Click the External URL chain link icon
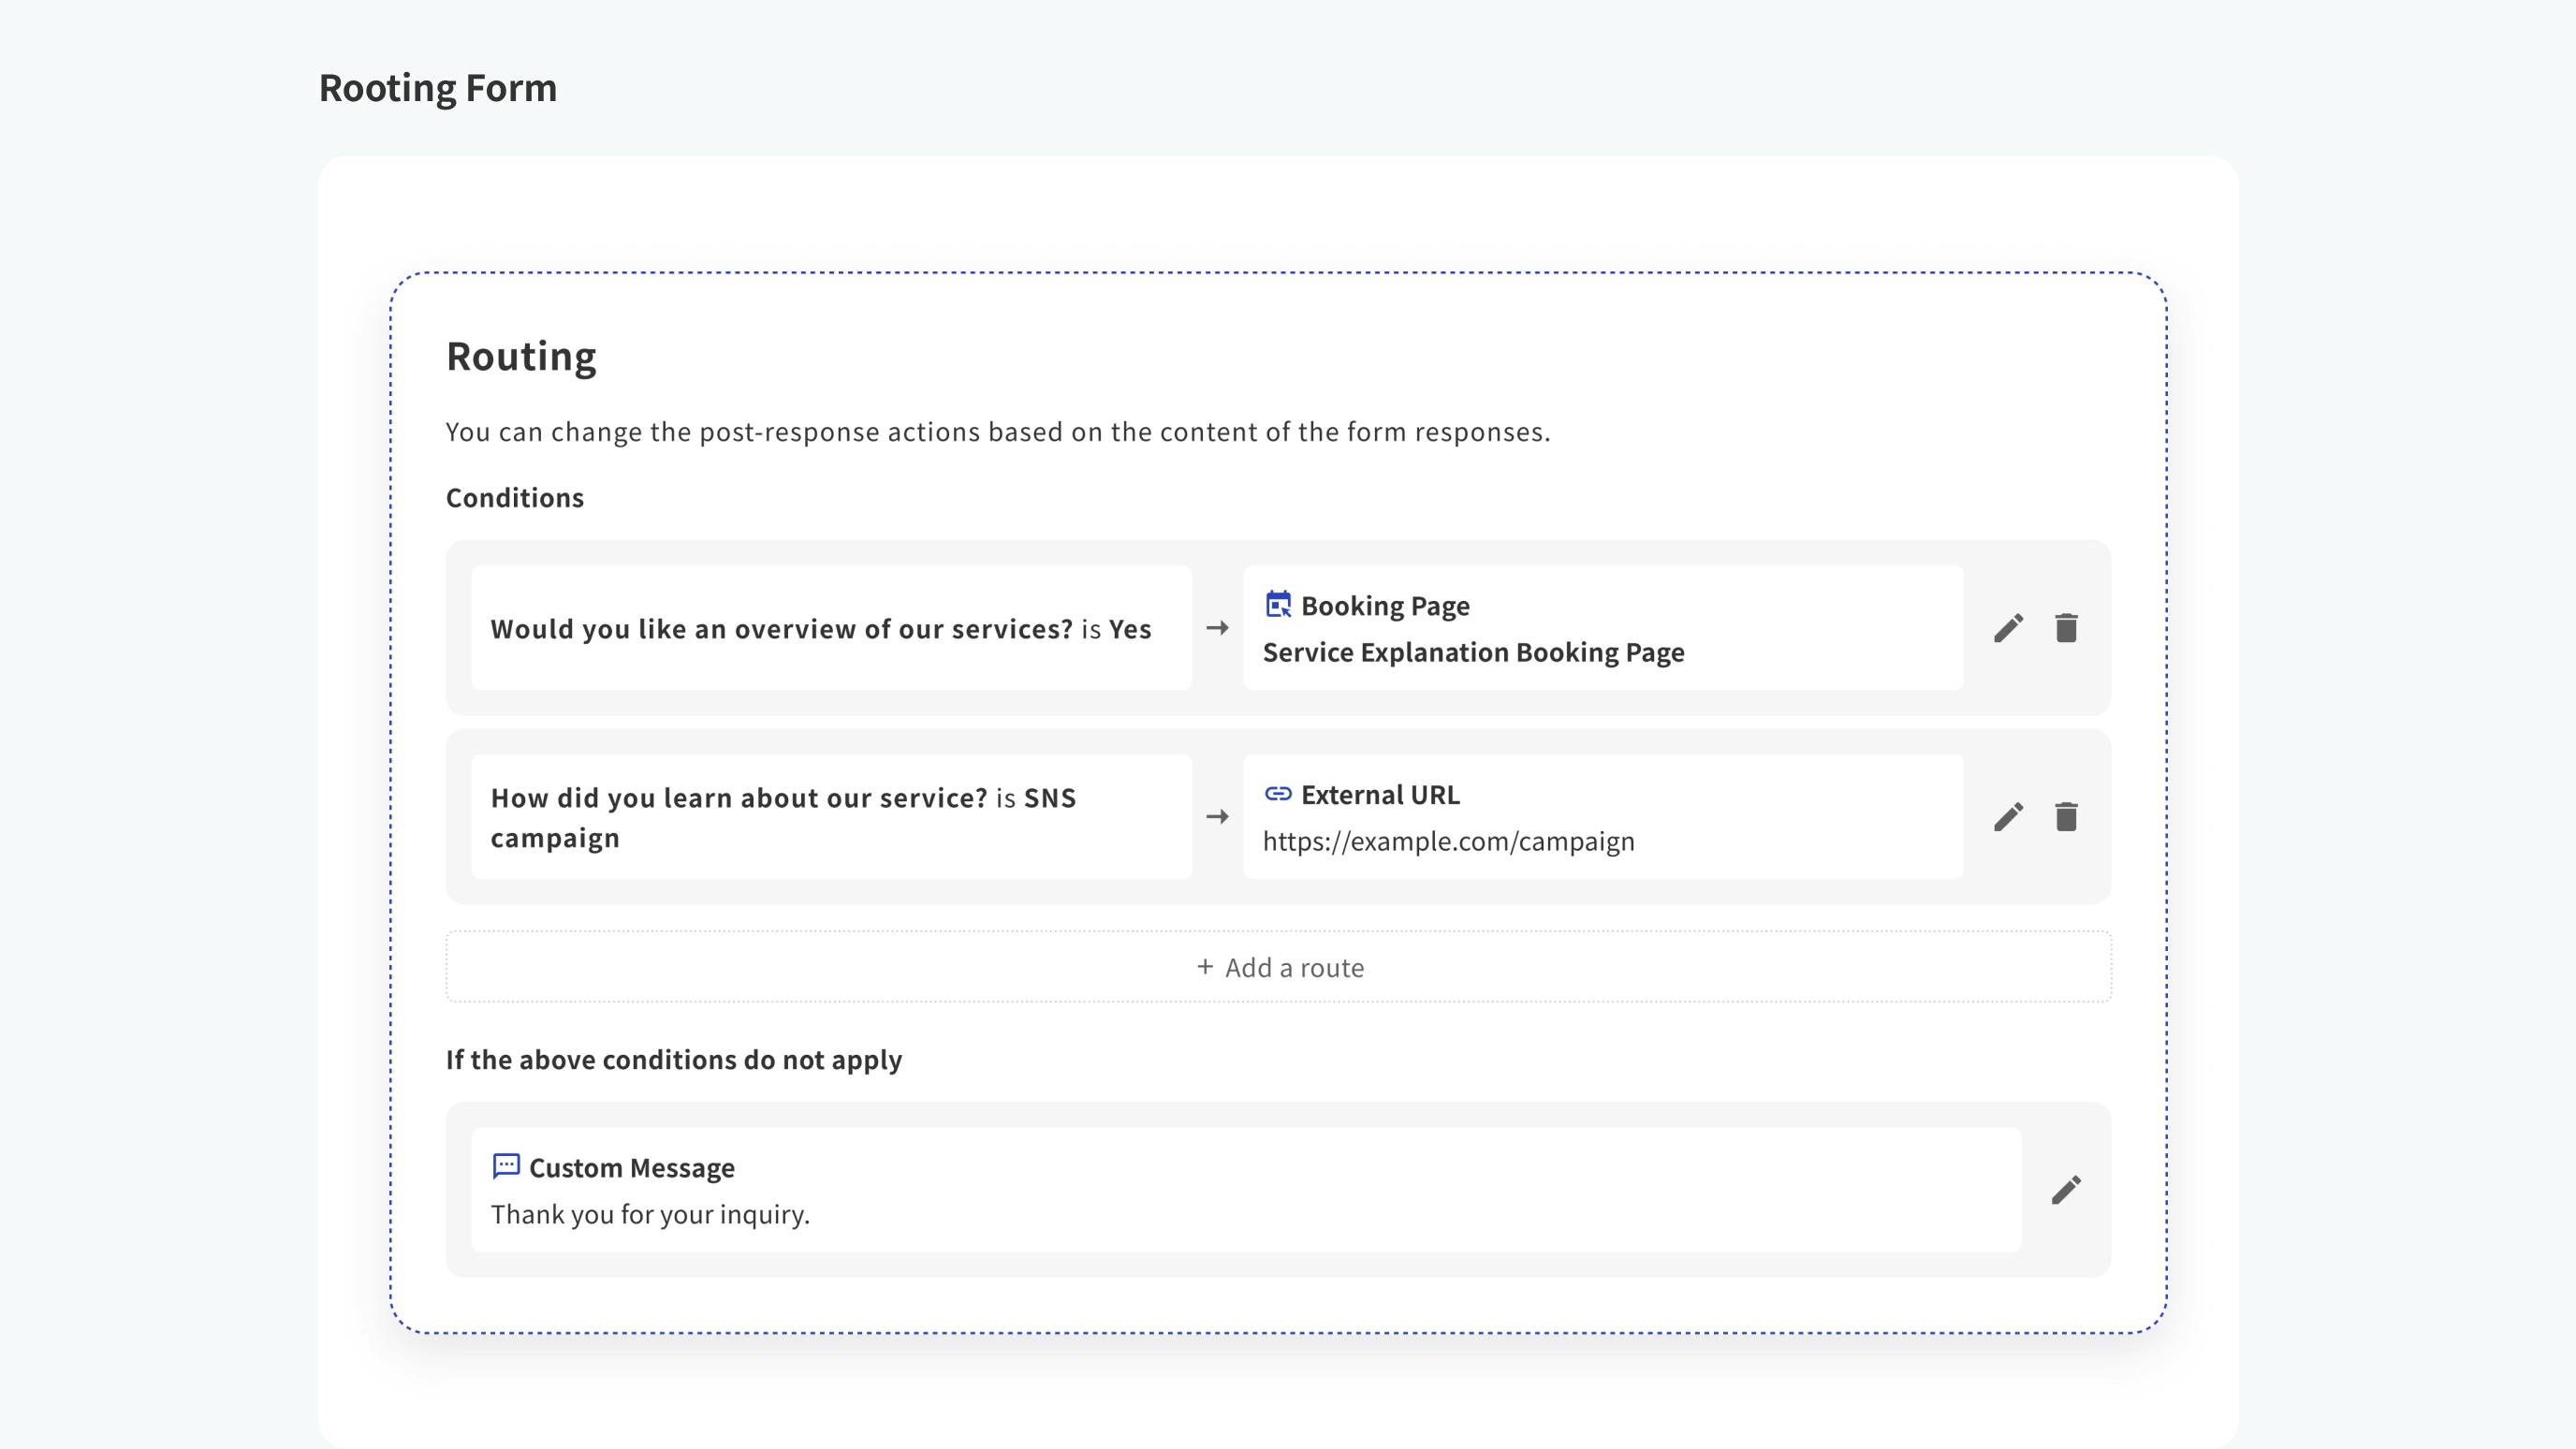The image size is (2576, 1449). point(1276,795)
